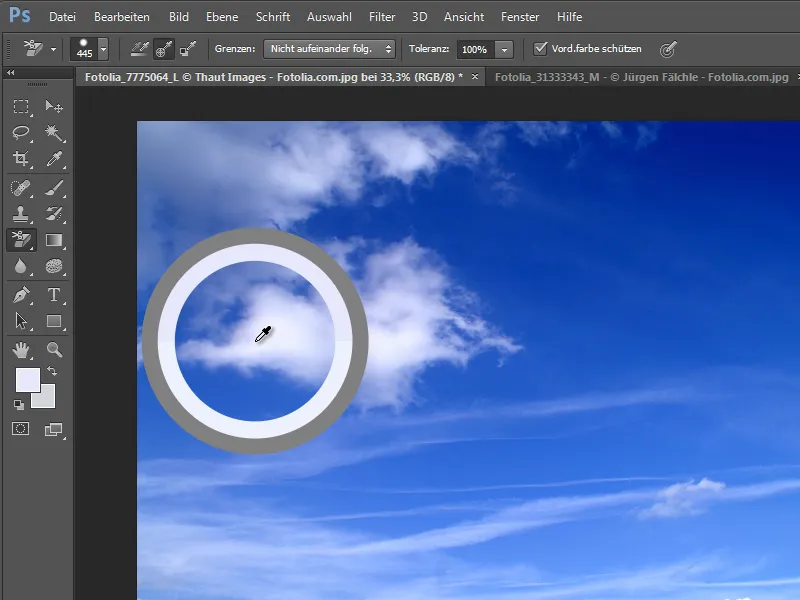Open the brush preset picker arrow

coord(104,49)
